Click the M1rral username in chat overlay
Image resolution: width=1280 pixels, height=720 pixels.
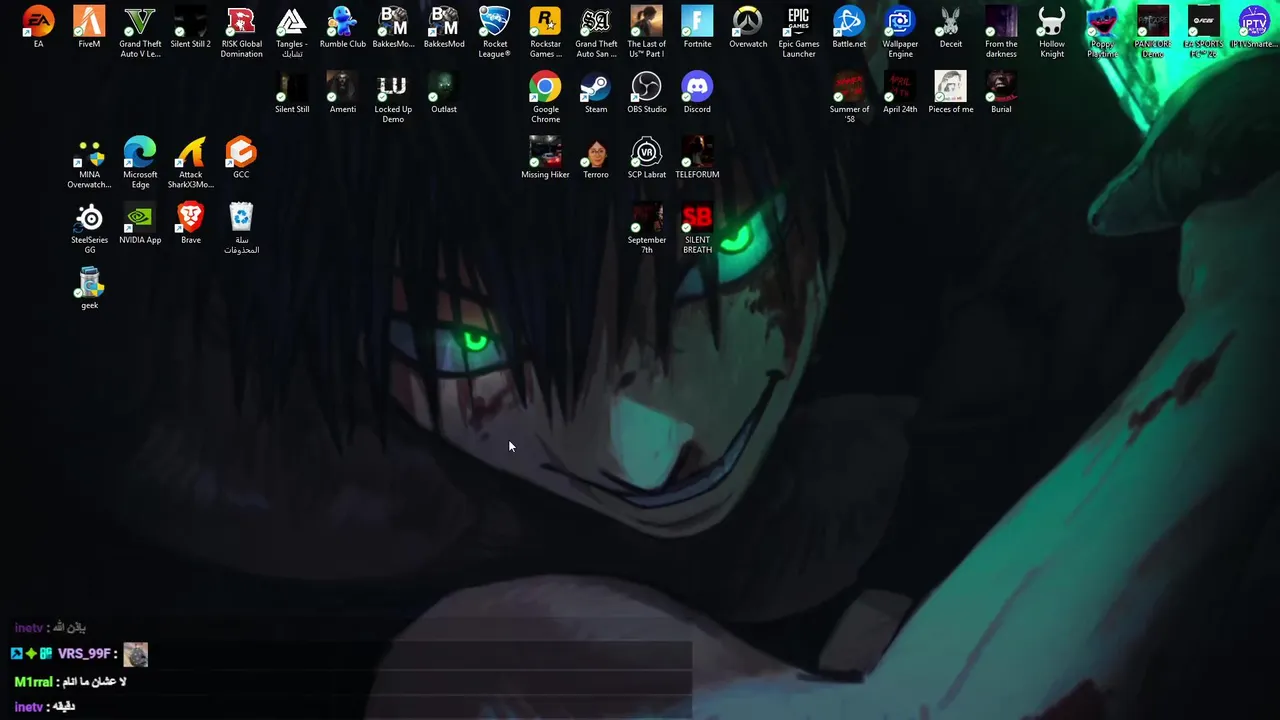click(33, 682)
